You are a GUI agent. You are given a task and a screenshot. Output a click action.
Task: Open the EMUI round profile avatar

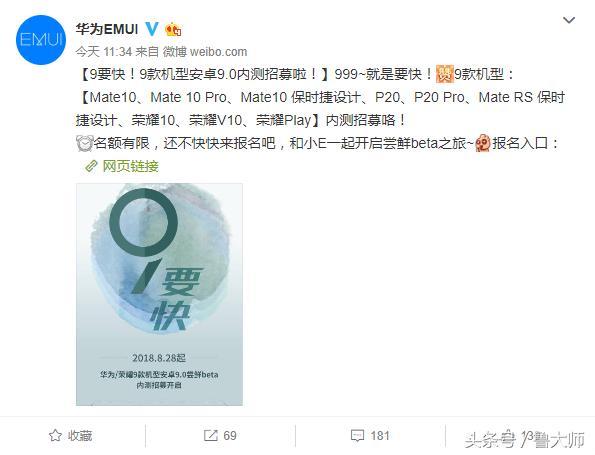[41, 39]
